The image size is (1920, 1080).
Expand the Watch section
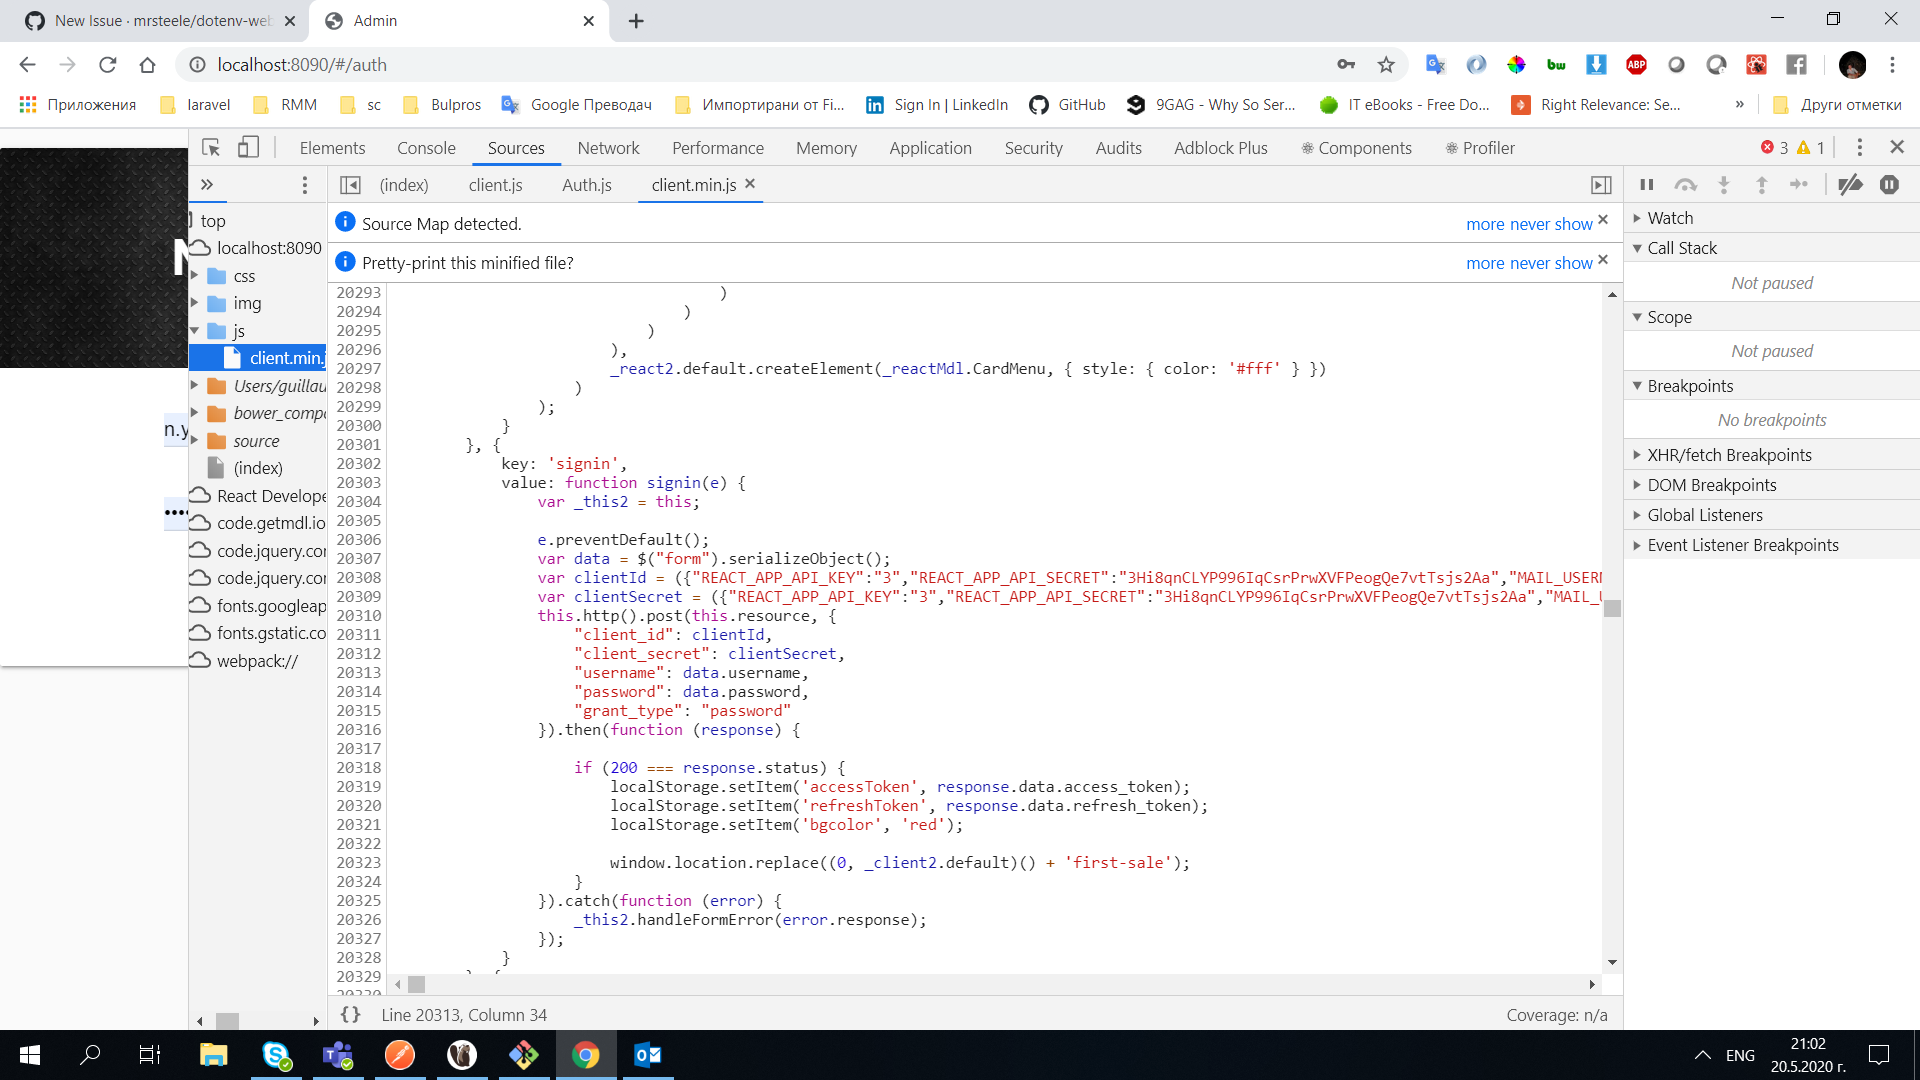point(1670,218)
